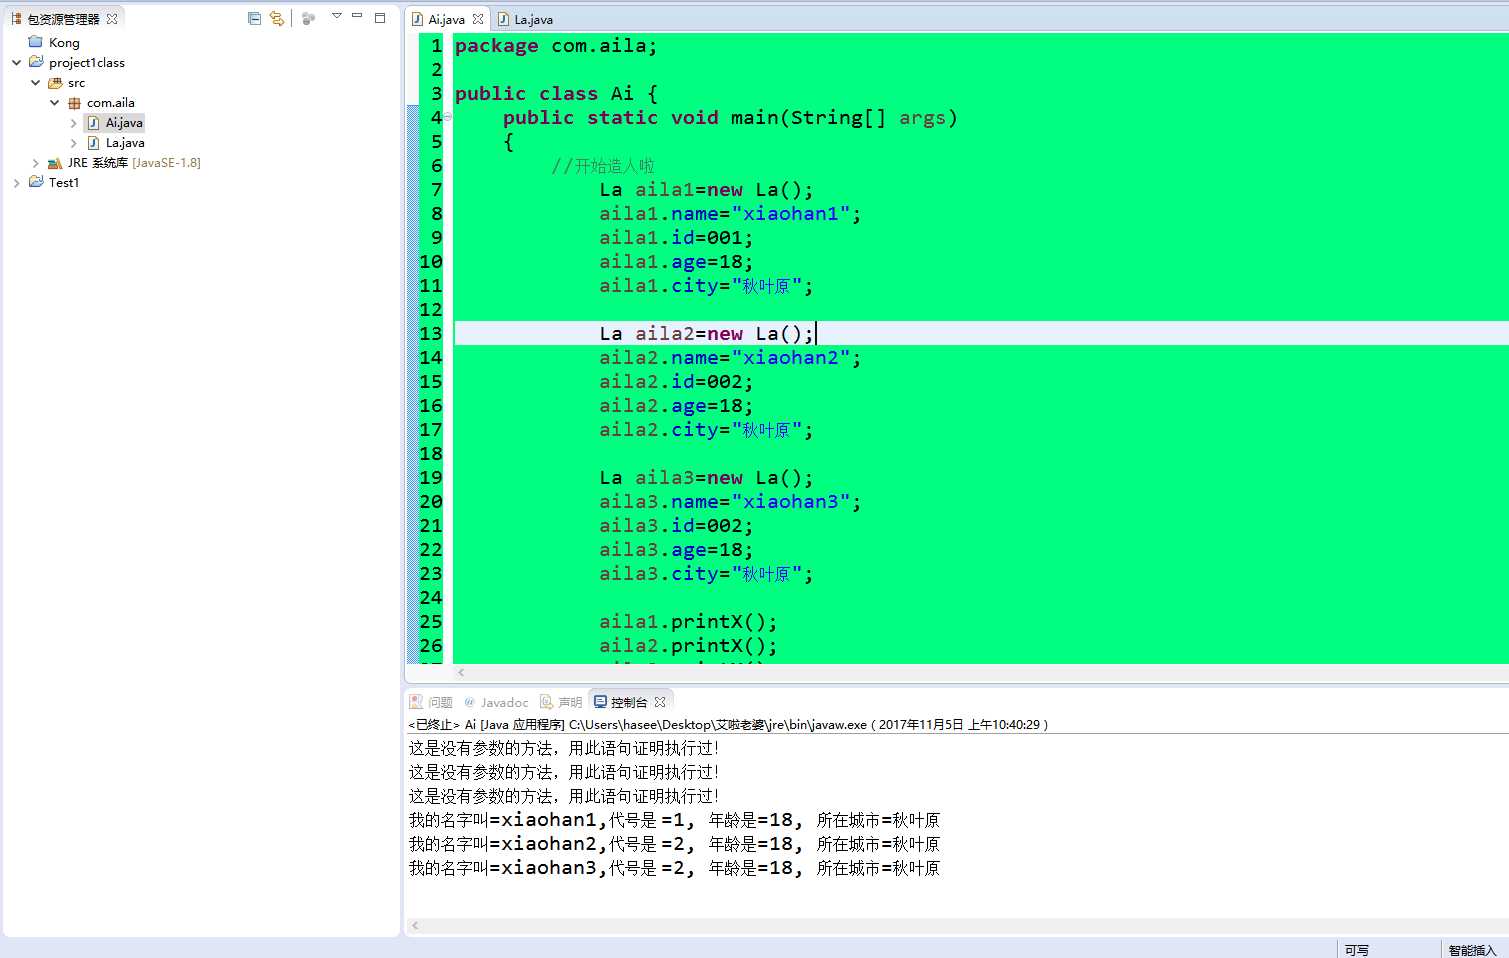Open the 问题 problems tab
1509x958 pixels.
click(x=431, y=702)
